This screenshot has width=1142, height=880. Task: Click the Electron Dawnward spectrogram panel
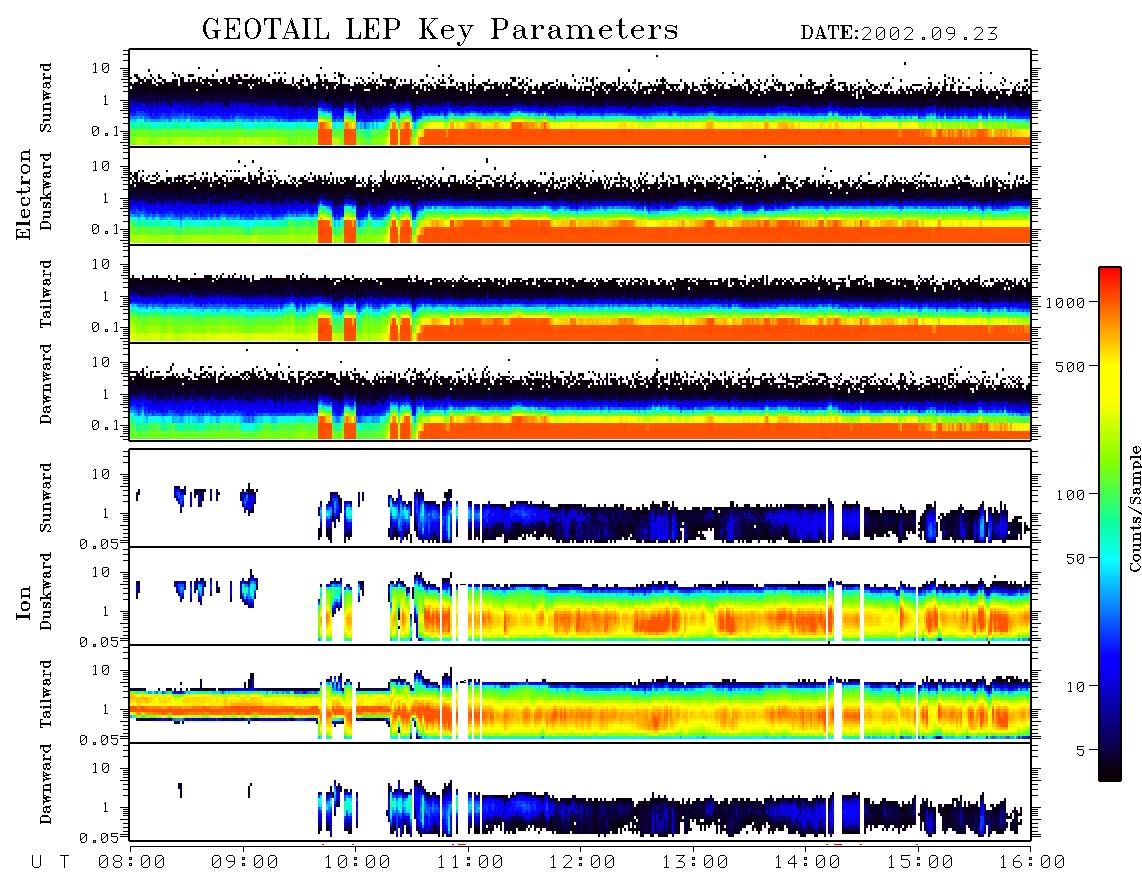pyautogui.click(x=580, y=392)
